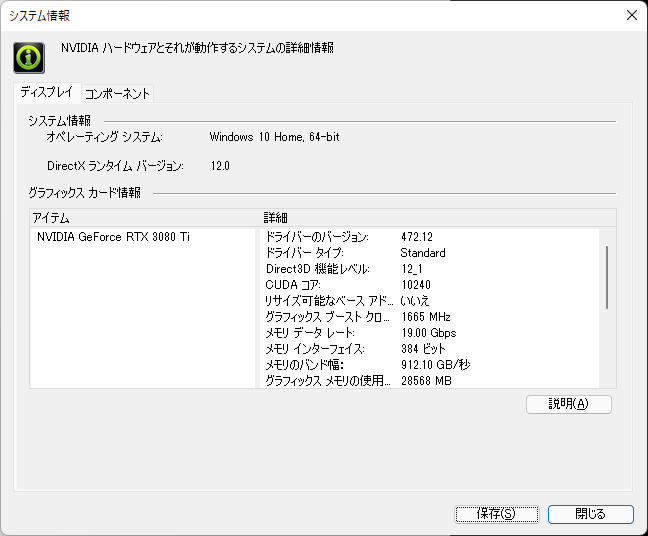
Task: Click the 保存(S) button
Action: point(497,514)
